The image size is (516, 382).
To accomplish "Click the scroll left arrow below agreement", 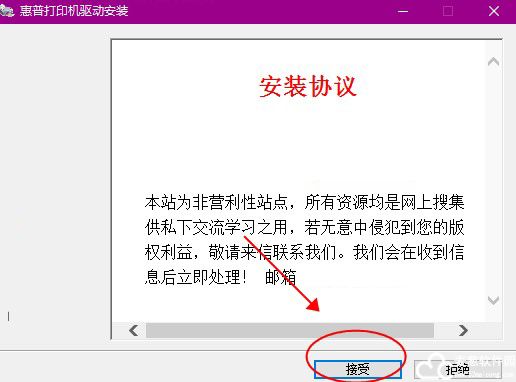I will 134,331.
